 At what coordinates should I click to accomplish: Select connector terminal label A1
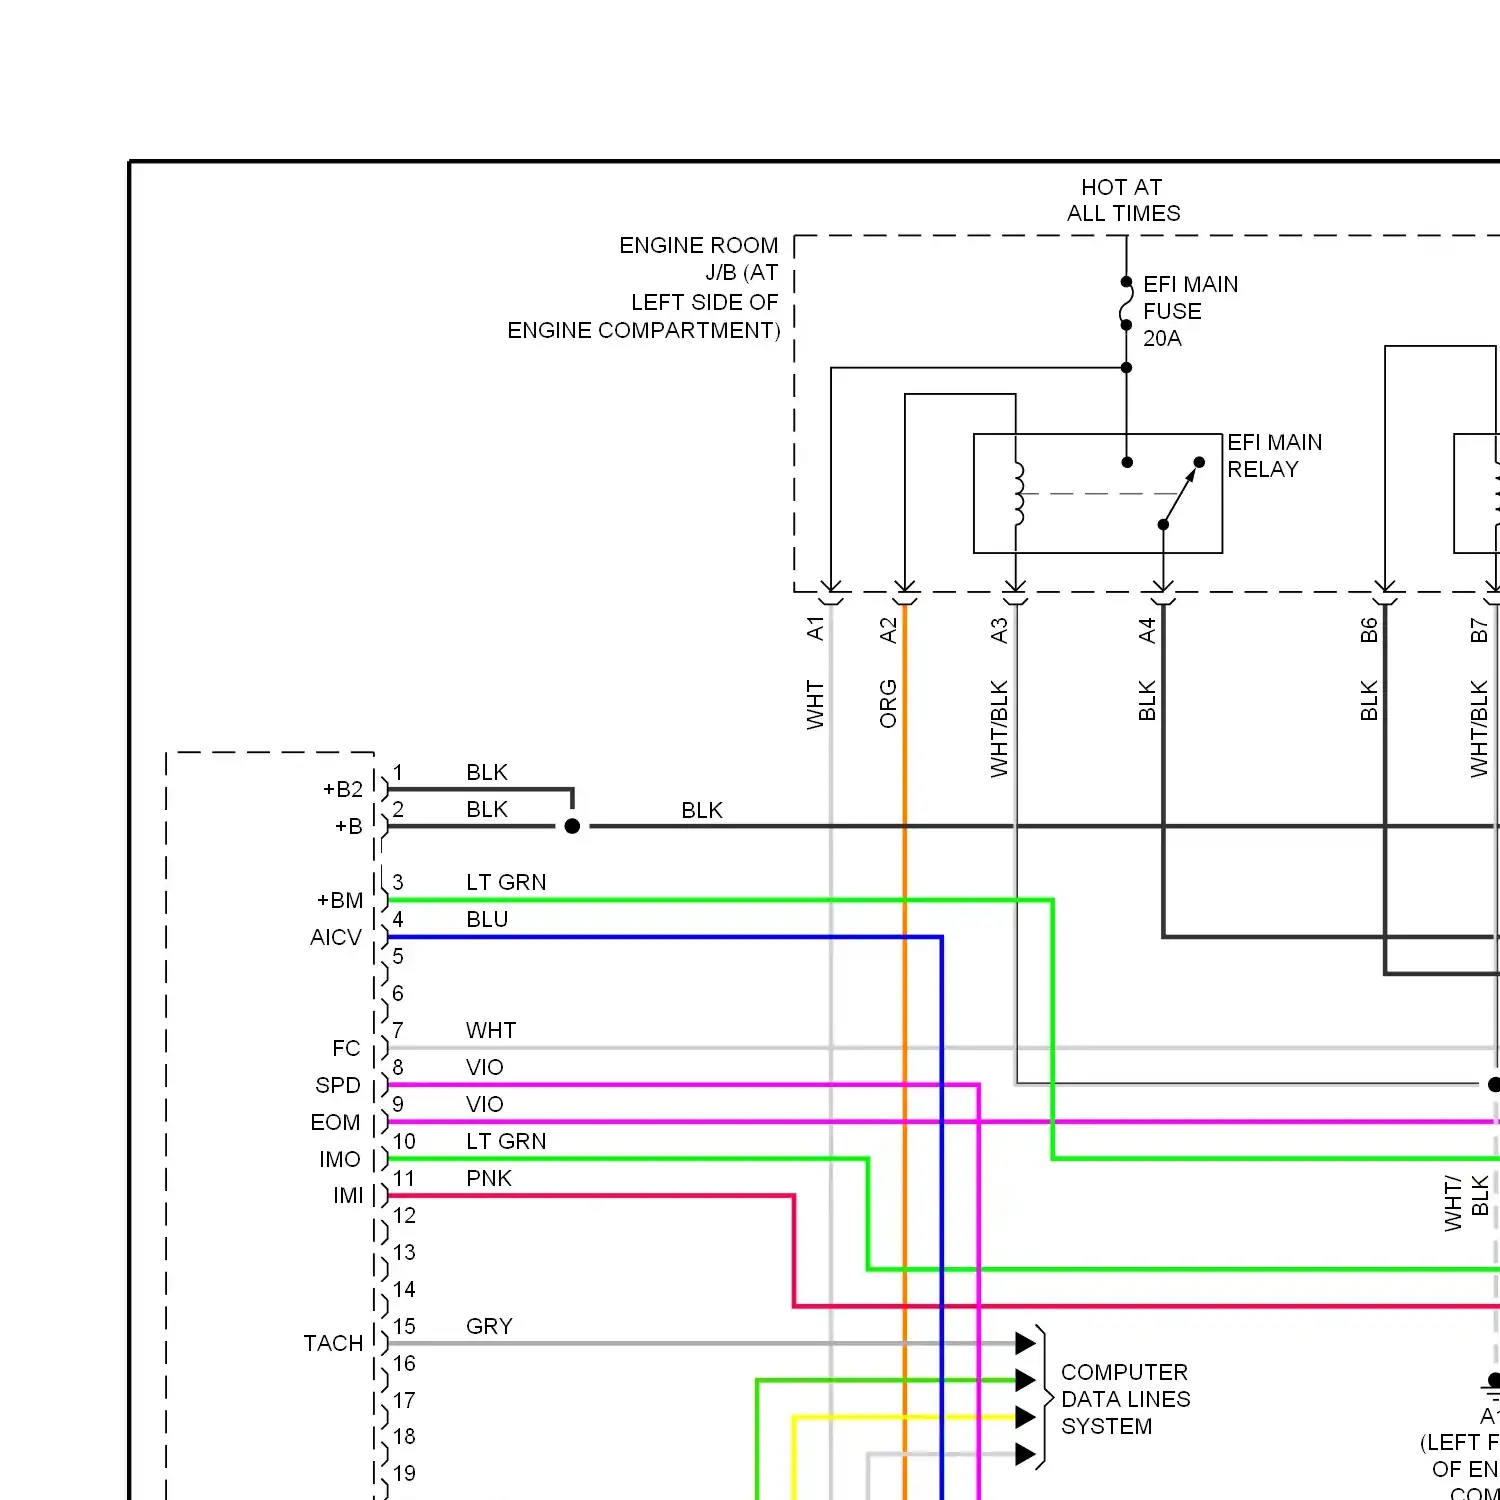click(x=816, y=629)
